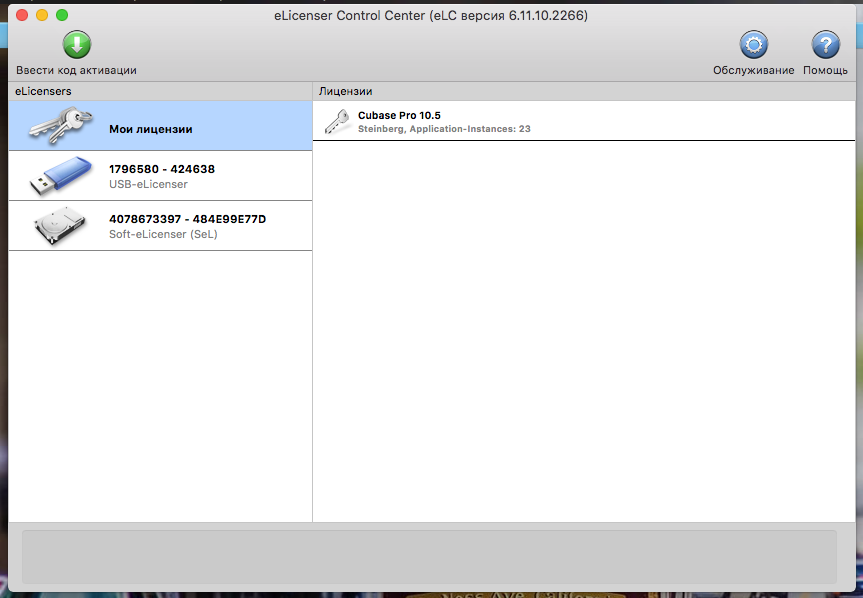Select the blue USB stick icon
The width and height of the screenshot is (863, 598).
[x=61, y=175]
